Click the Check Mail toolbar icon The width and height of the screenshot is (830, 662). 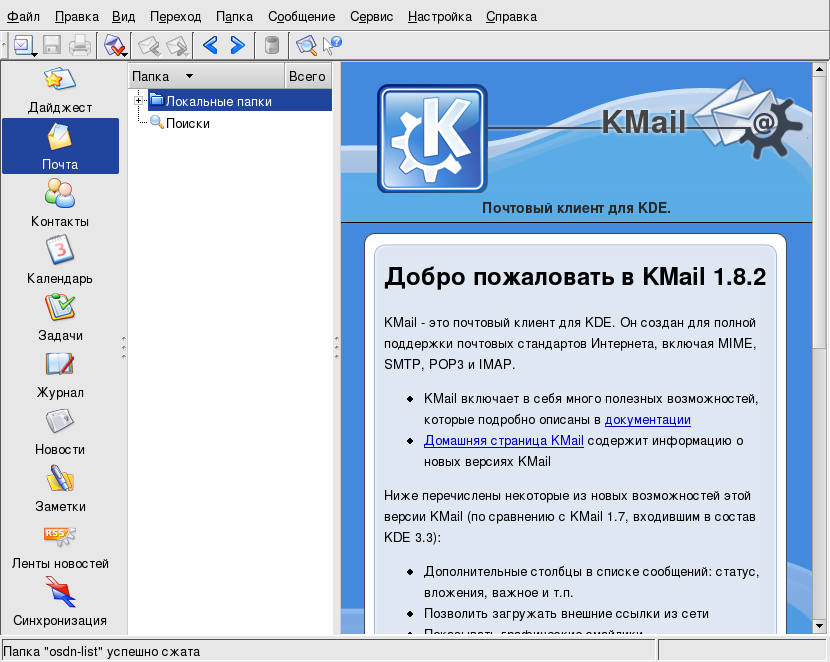click(113, 45)
